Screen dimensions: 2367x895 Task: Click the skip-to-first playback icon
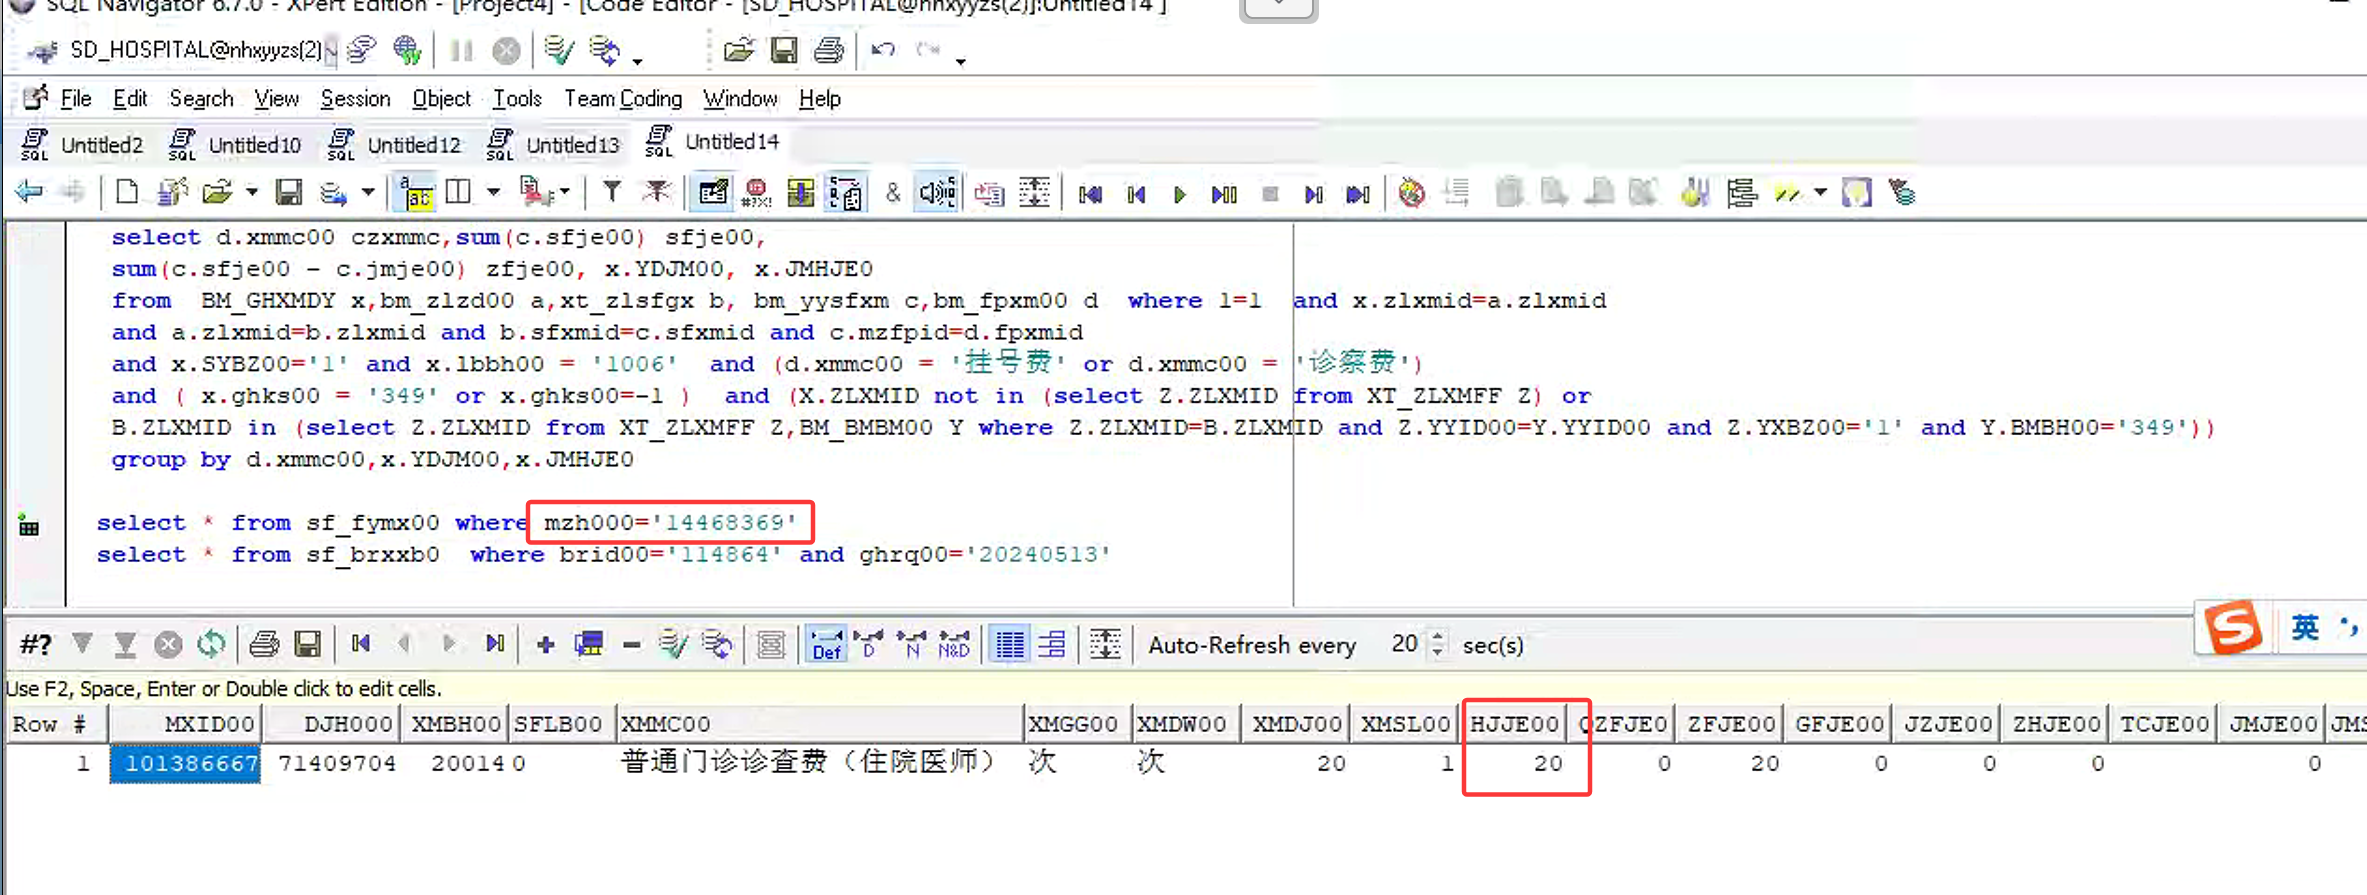point(1090,193)
